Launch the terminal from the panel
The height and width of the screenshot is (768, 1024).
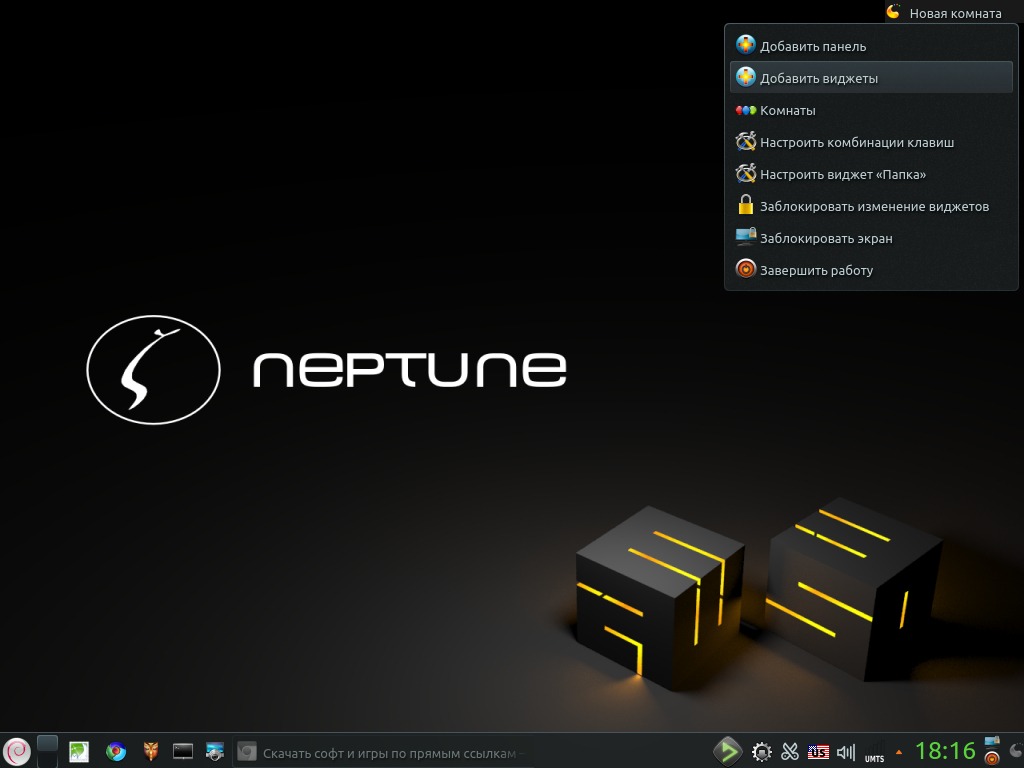point(183,752)
